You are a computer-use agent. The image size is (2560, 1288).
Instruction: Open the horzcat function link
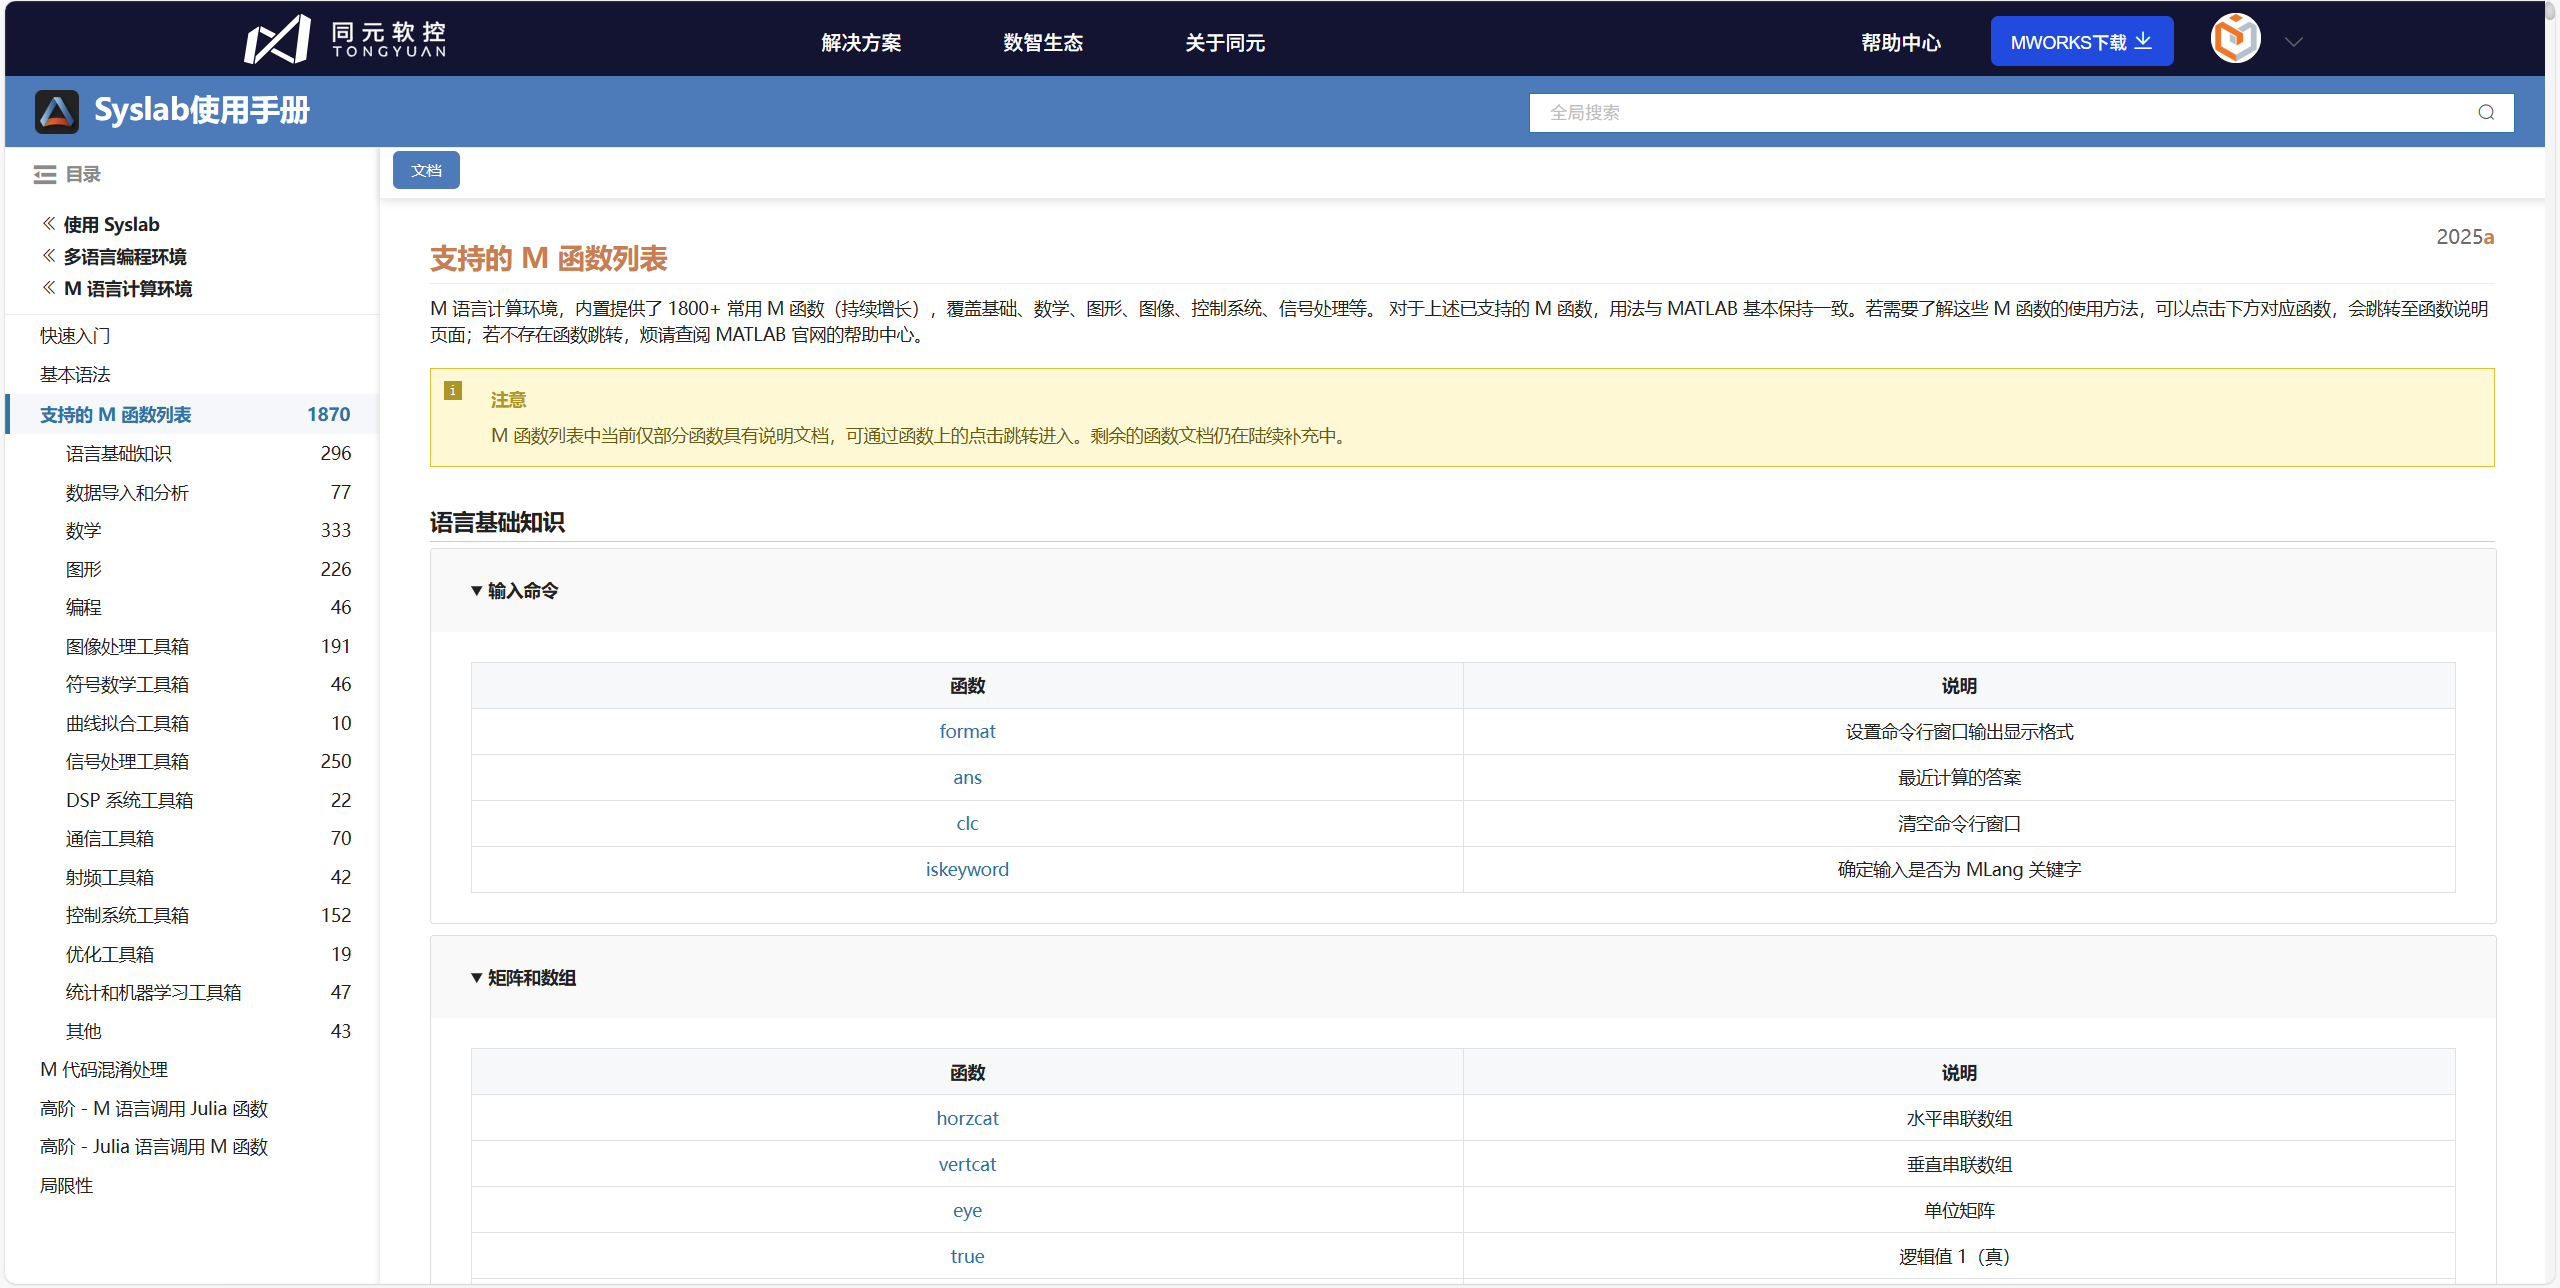tap(967, 1118)
